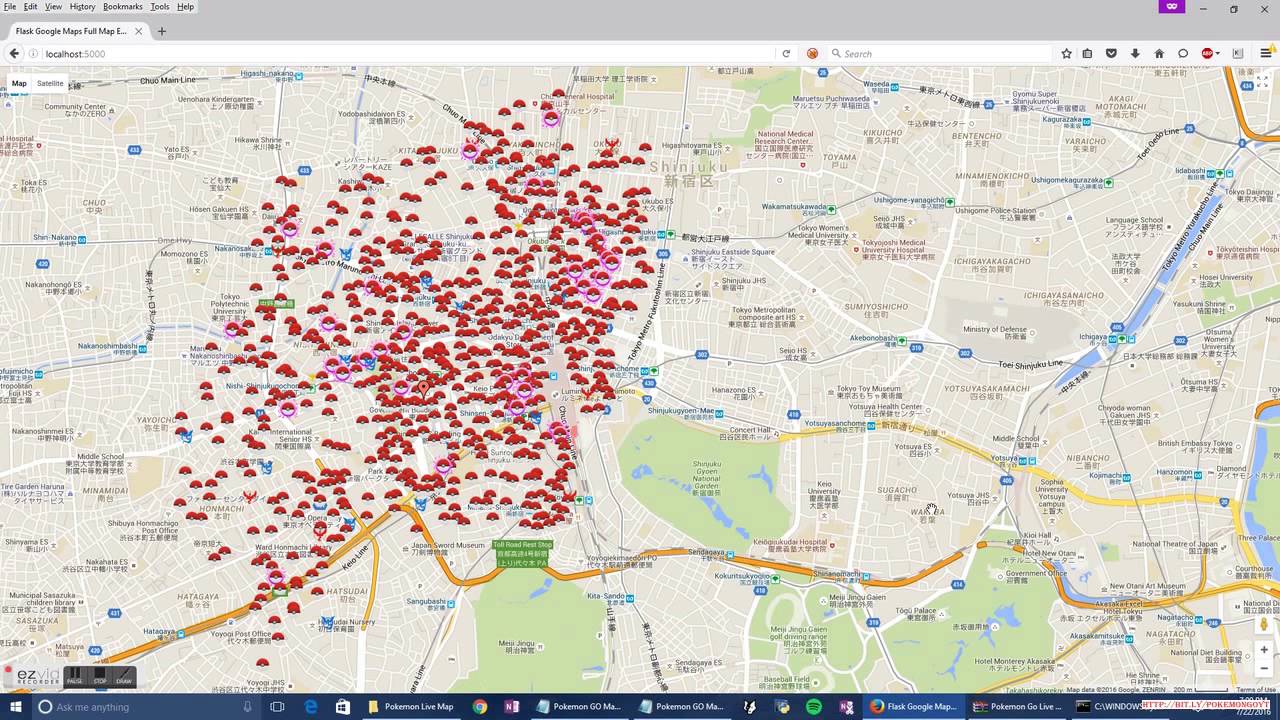Launch Microsoft Edge from the taskbar
The height and width of the screenshot is (720, 1280).
[x=311, y=707]
